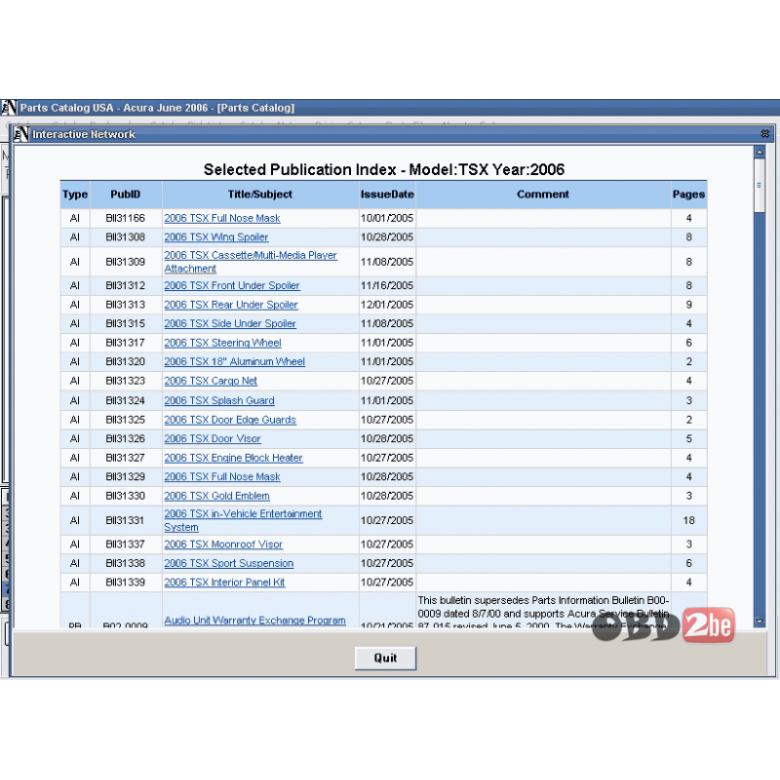Open 2006 TSX Engine Block Heater link
Screen dimensions: 780x780
pos(233,458)
